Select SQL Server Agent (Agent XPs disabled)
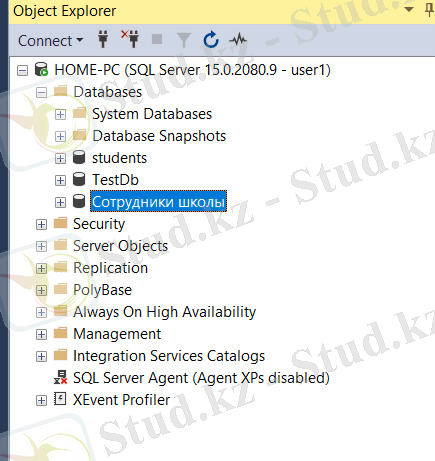This screenshot has height=461, width=435. (x=201, y=378)
